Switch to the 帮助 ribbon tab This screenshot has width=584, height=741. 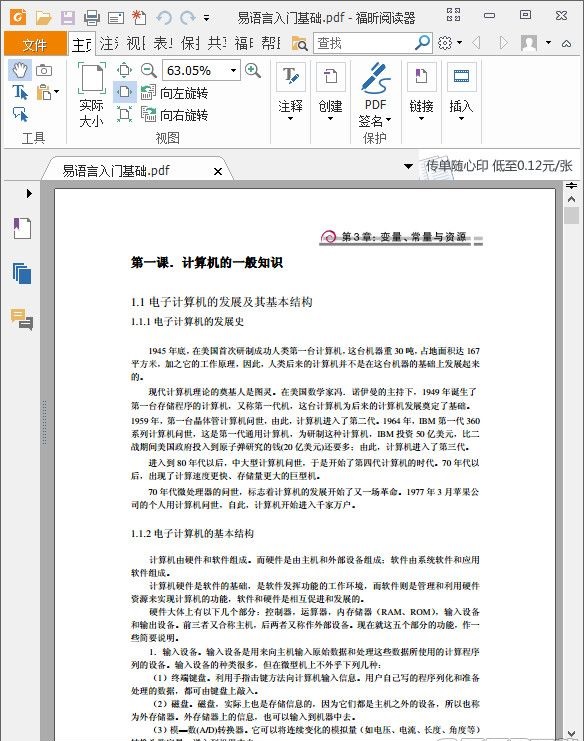pos(271,44)
